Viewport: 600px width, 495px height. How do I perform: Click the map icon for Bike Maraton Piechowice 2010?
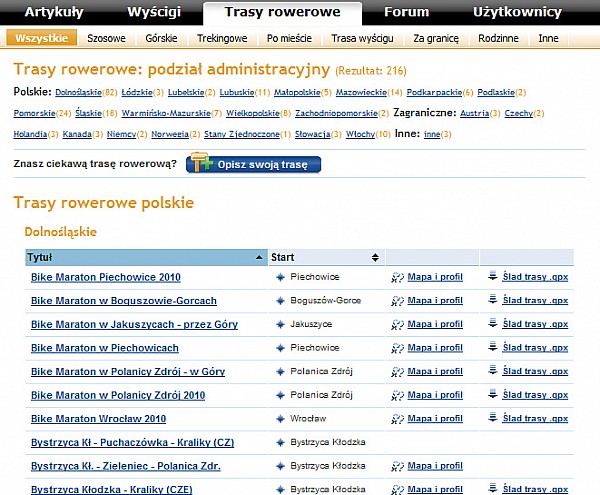(397, 277)
